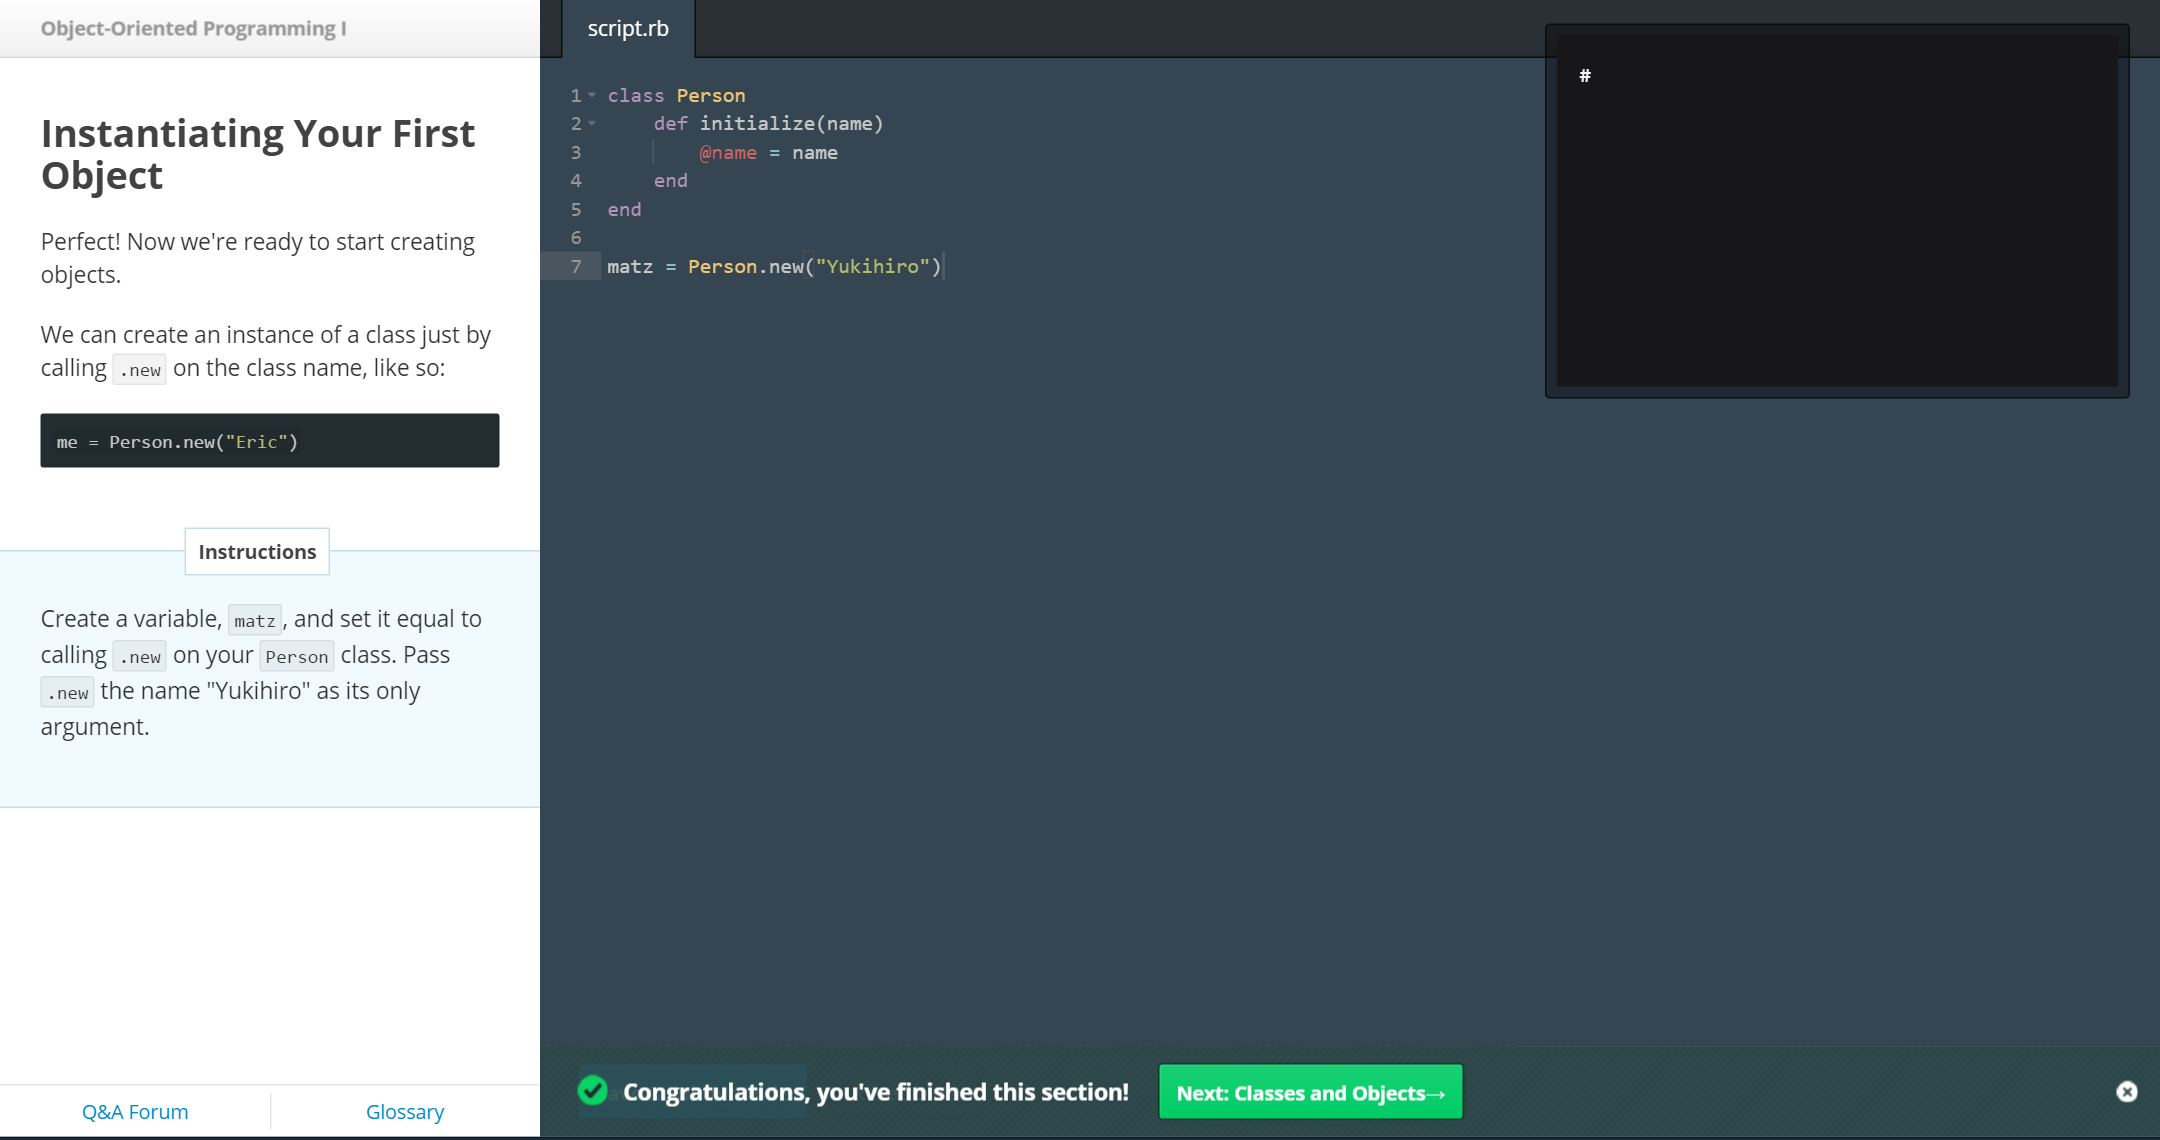Viewport: 2160px width, 1140px height.
Task: Click the "Yukihiro" string in the editor
Action: coord(872,267)
